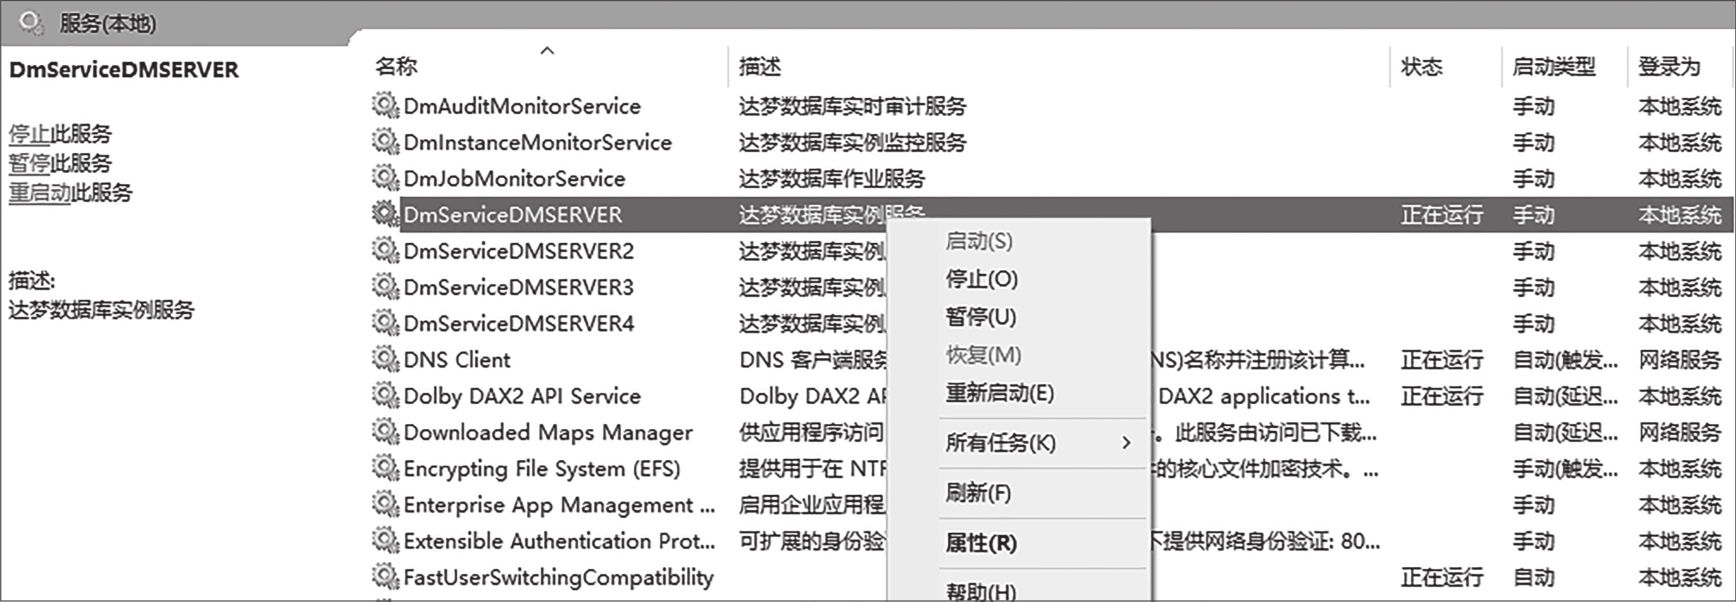Image resolution: width=1736 pixels, height=602 pixels.
Task: Click the 暂停 link in the left panel
Action: (29, 163)
